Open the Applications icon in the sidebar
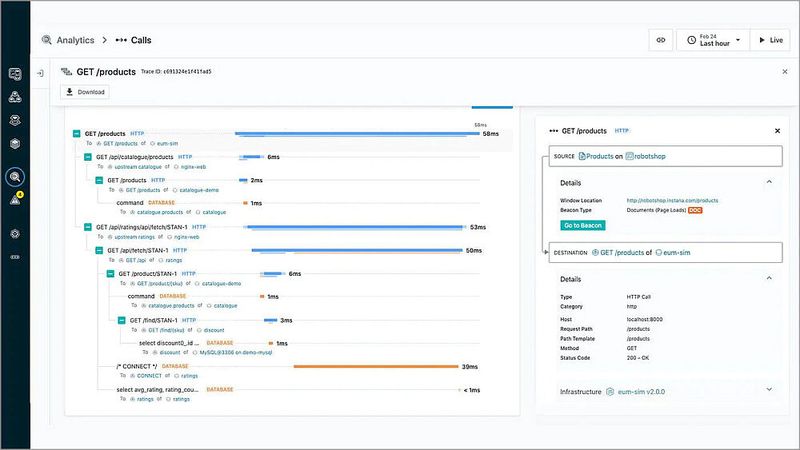 click(15, 97)
